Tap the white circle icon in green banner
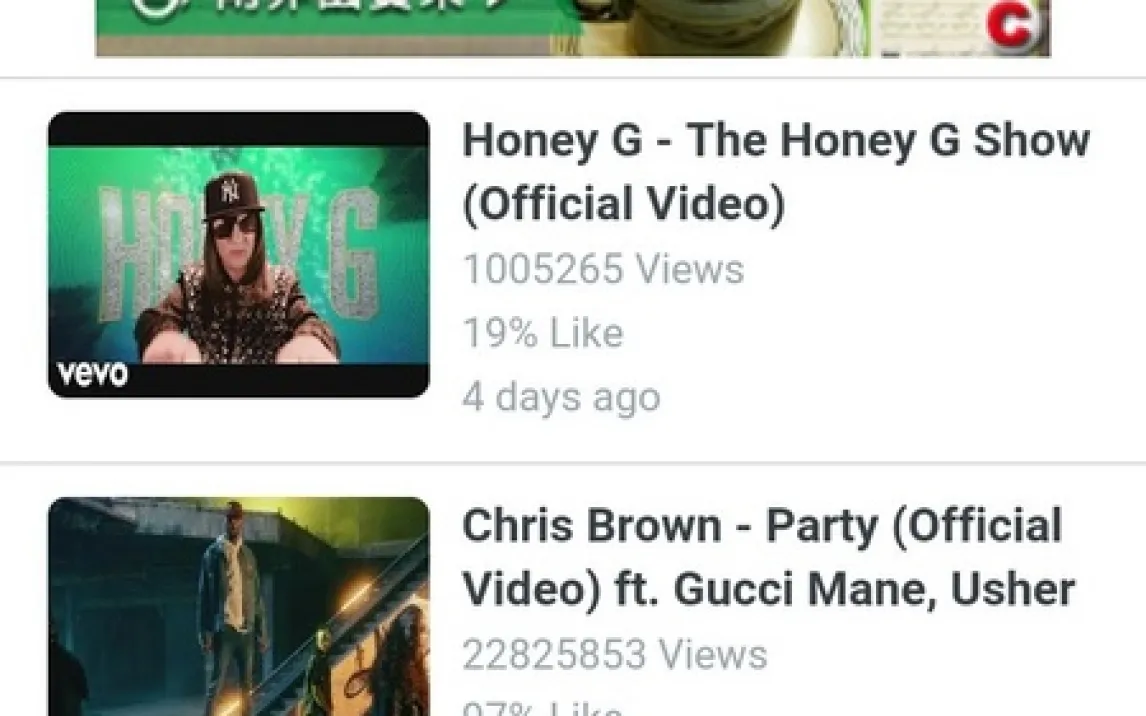This screenshot has width=1146, height=716. click(153, 9)
